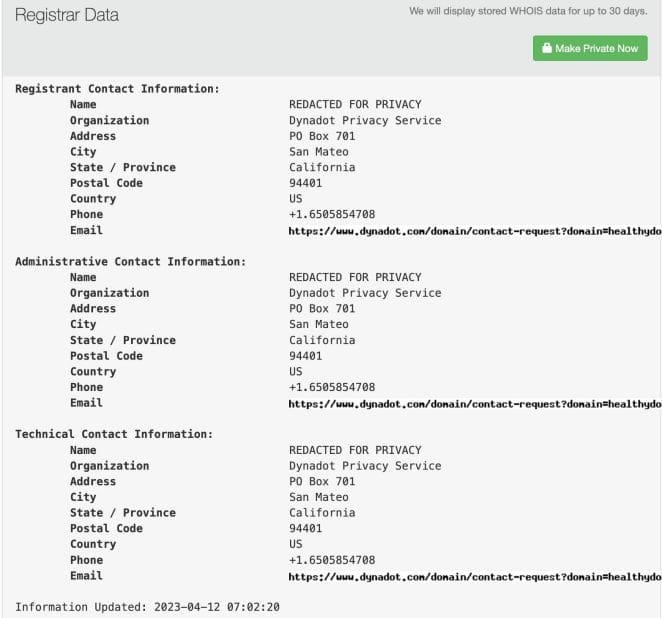Select Registrant postal code 94401
Screen dimensions: 662x618
305,183
